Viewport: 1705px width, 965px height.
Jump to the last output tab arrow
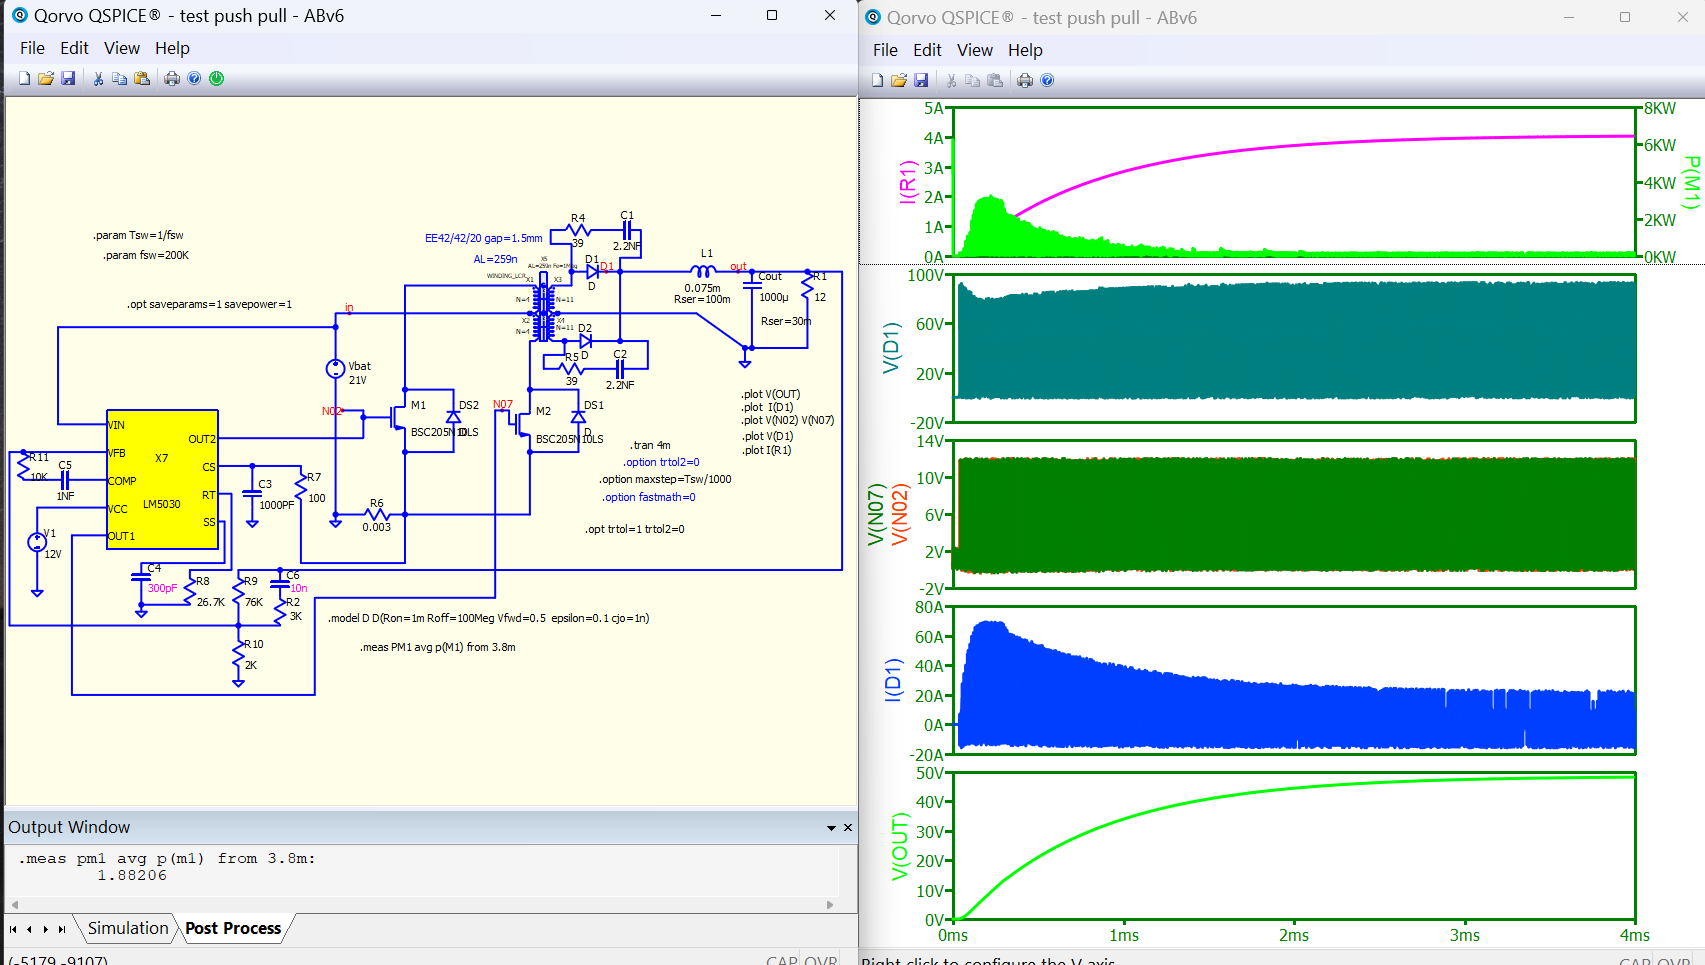point(62,929)
